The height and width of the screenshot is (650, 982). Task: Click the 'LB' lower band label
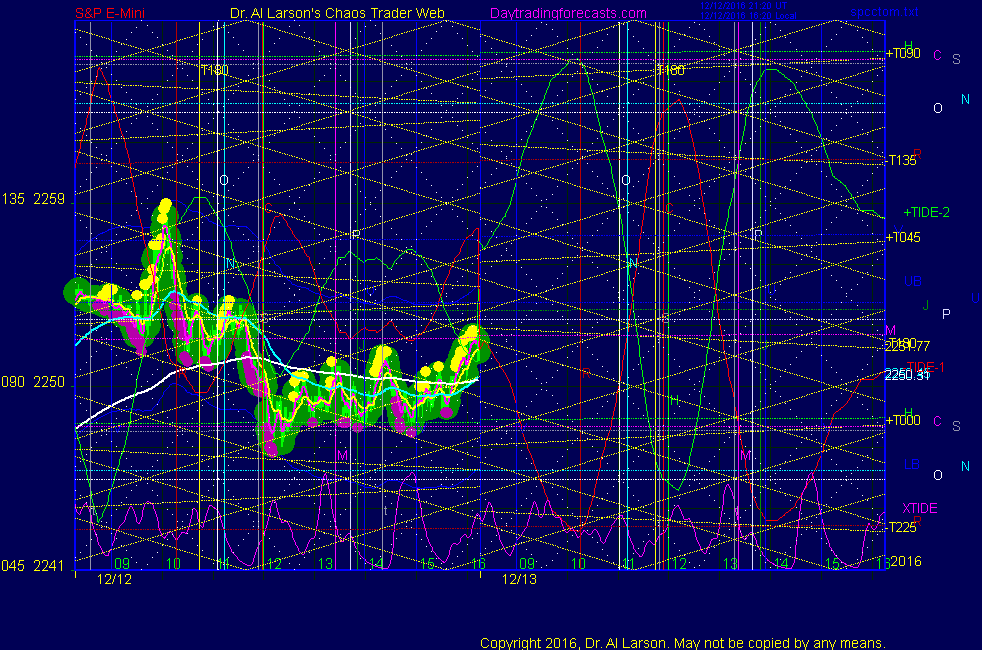(x=912, y=465)
